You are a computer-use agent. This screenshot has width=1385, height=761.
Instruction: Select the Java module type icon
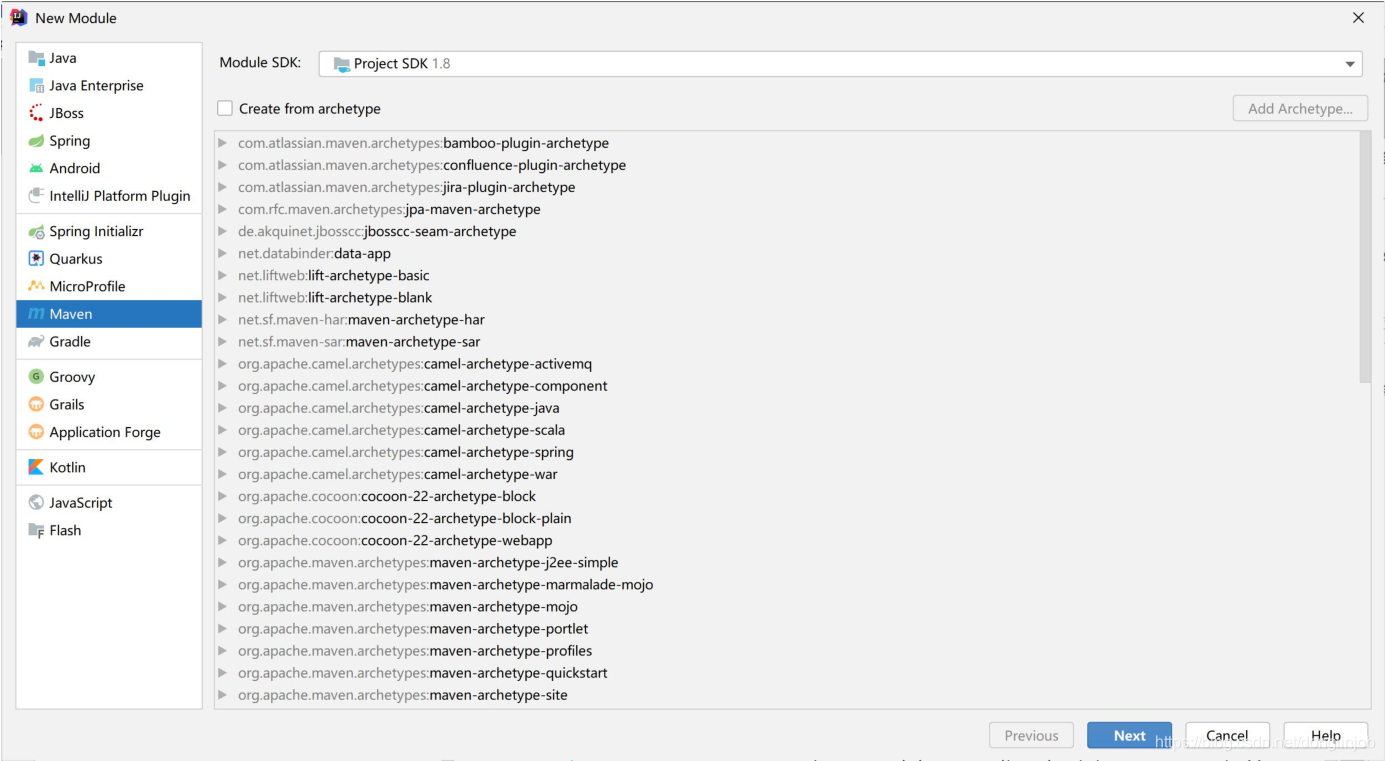[x=37, y=58]
